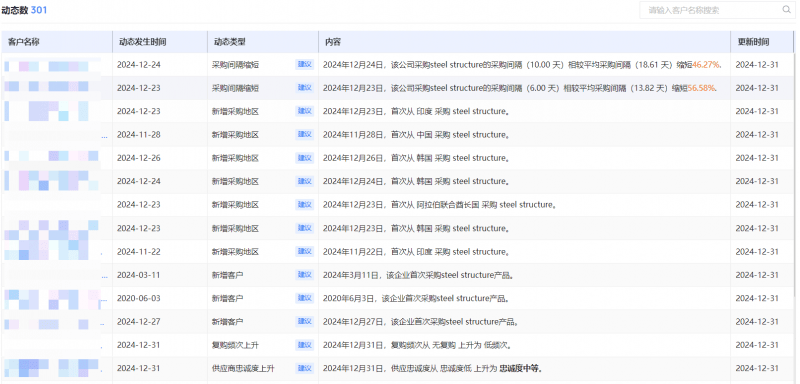The width and height of the screenshot is (800, 384).
Task: Click 新增客户 type in the 2020-06-03 row
Action: (228, 298)
